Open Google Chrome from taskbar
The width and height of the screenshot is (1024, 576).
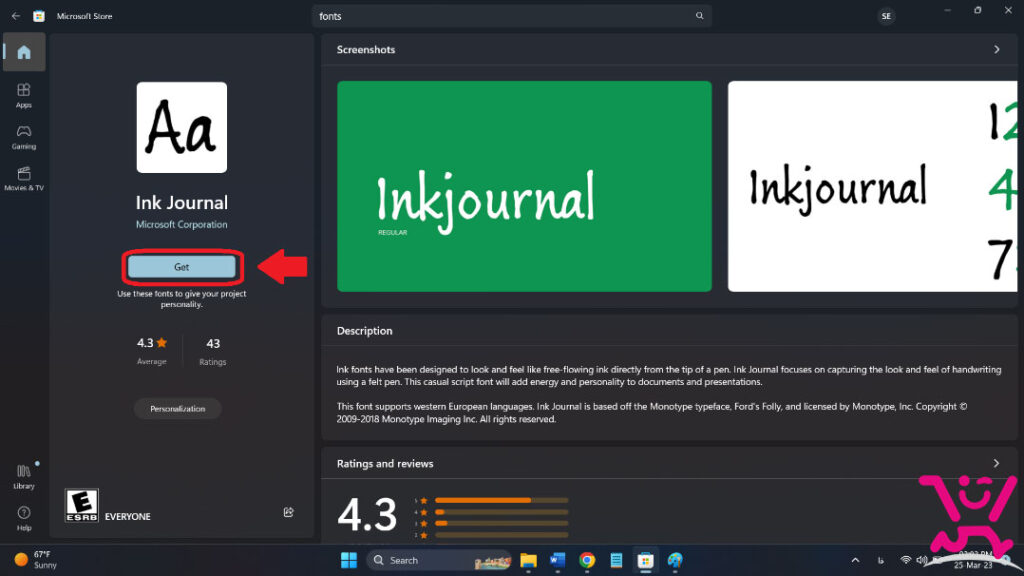point(587,560)
